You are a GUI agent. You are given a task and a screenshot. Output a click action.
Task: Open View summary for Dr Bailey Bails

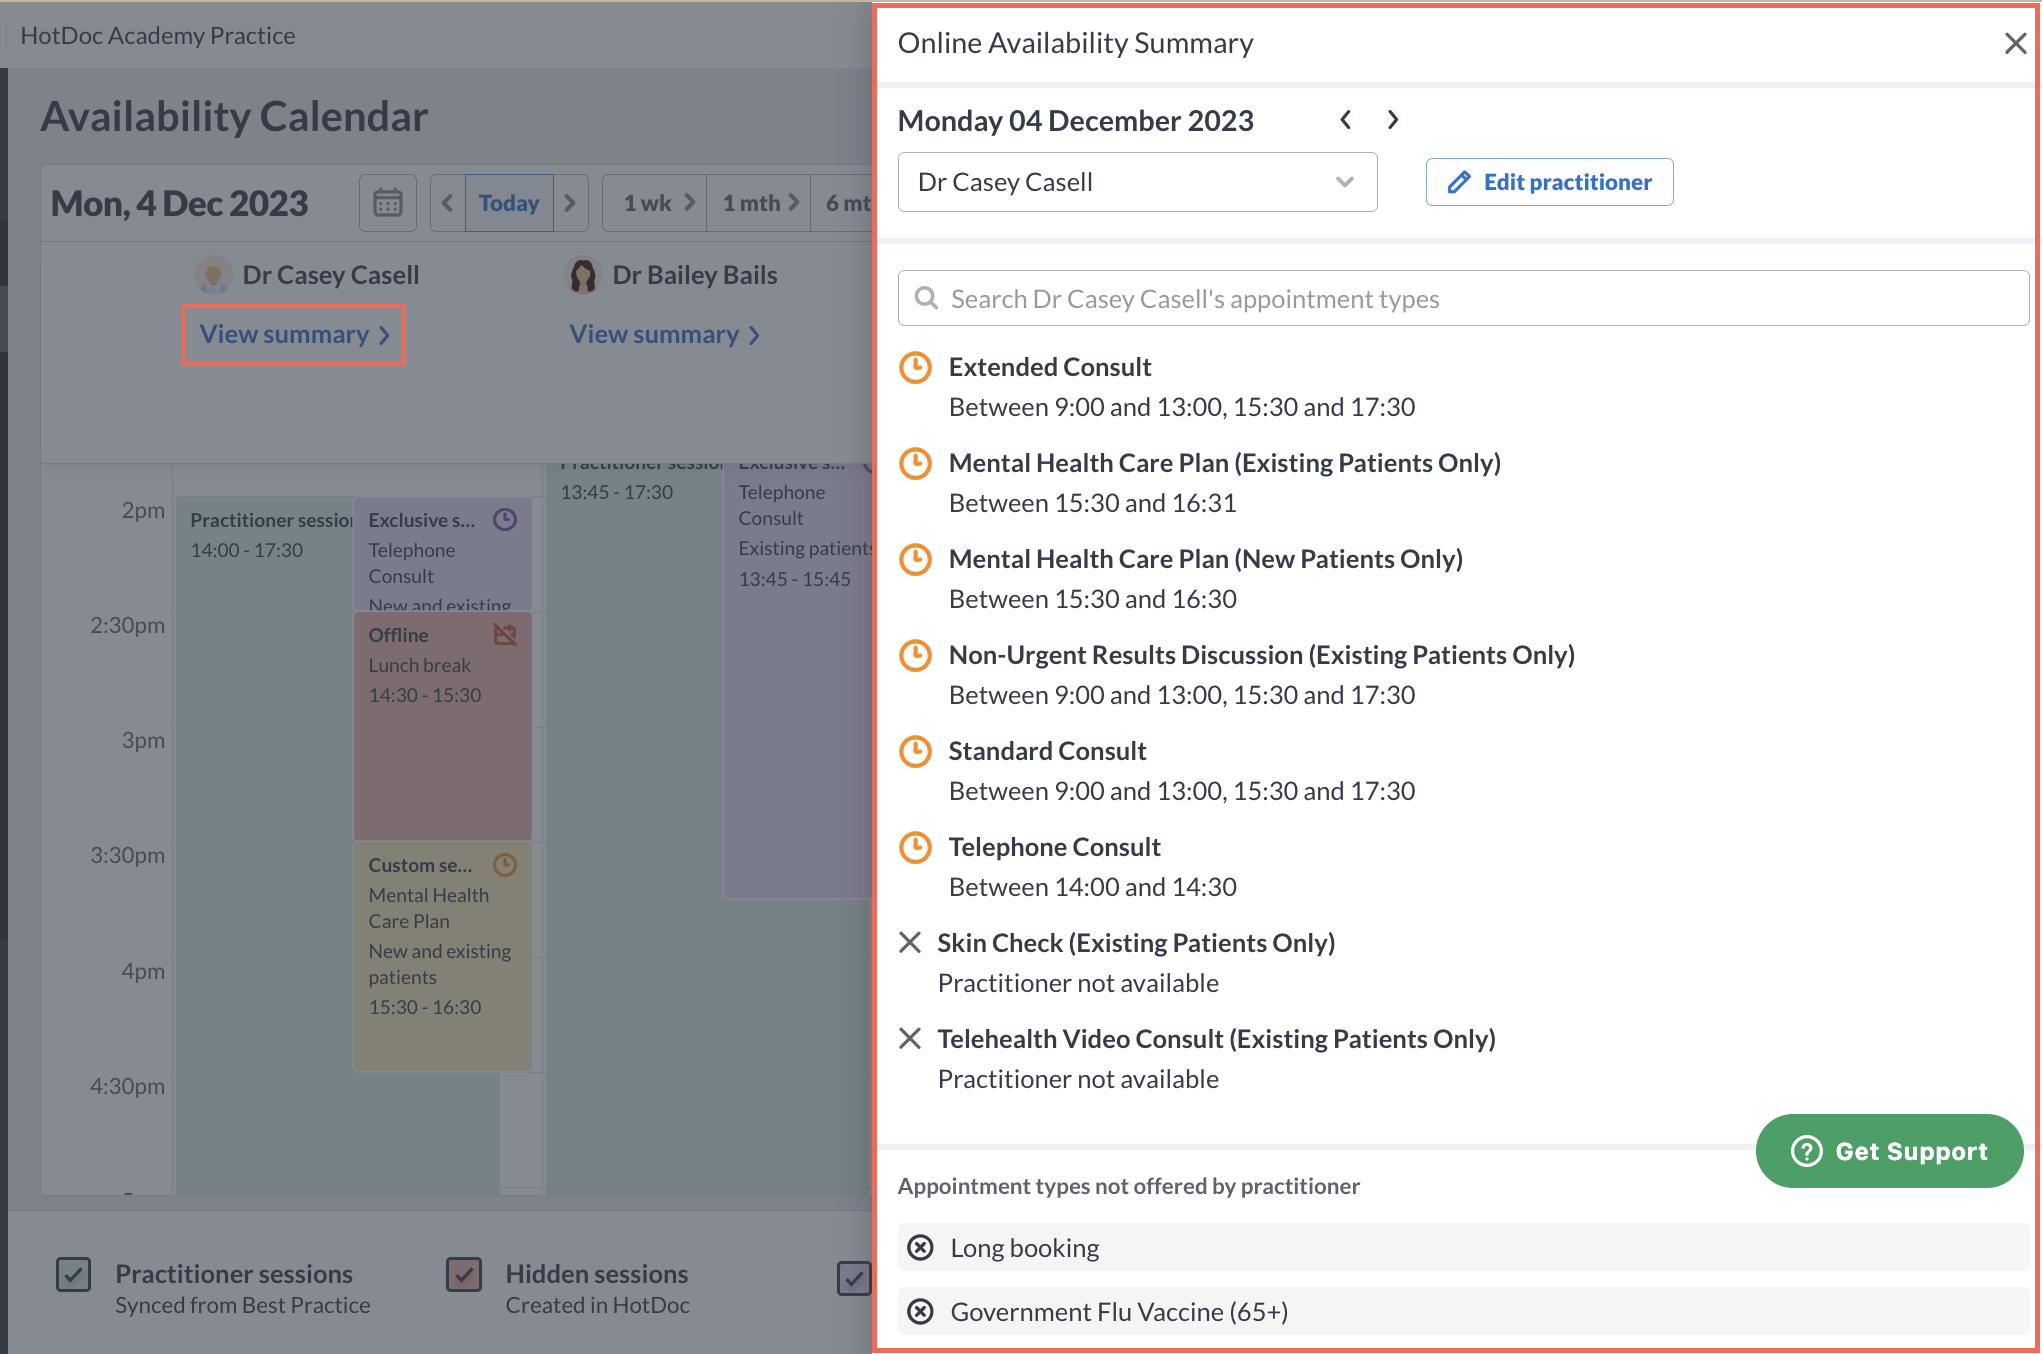[x=665, y=335]
